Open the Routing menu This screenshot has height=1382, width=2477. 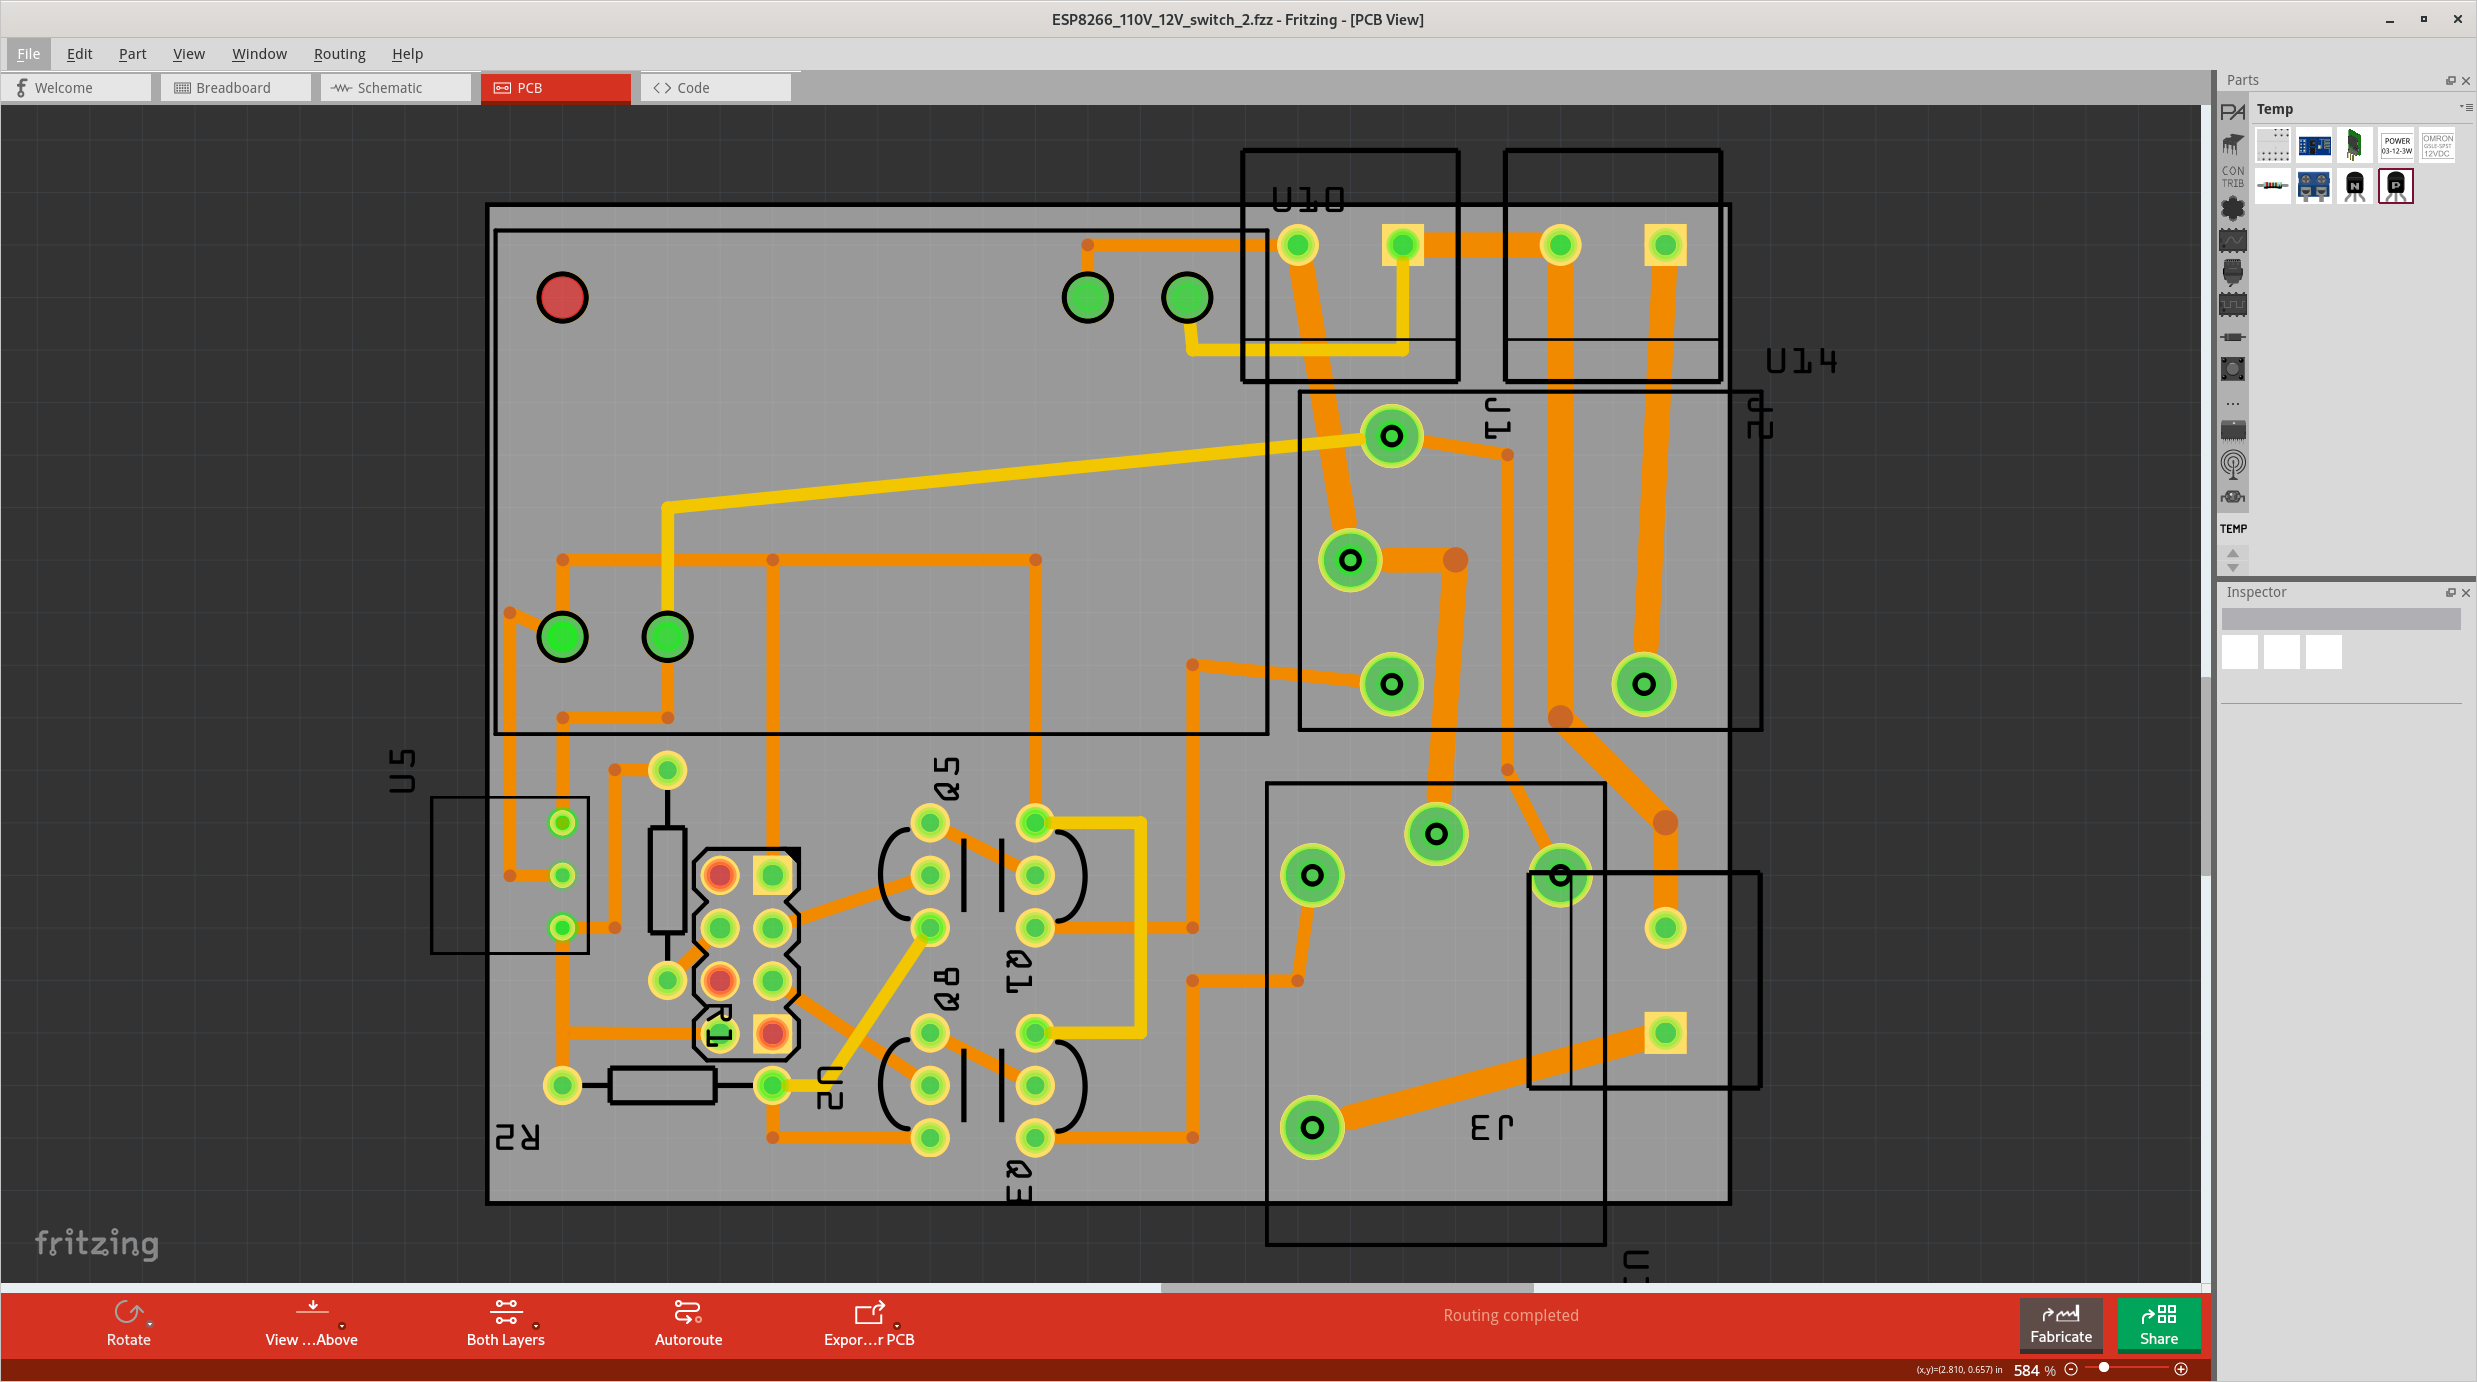coord(339,53)
